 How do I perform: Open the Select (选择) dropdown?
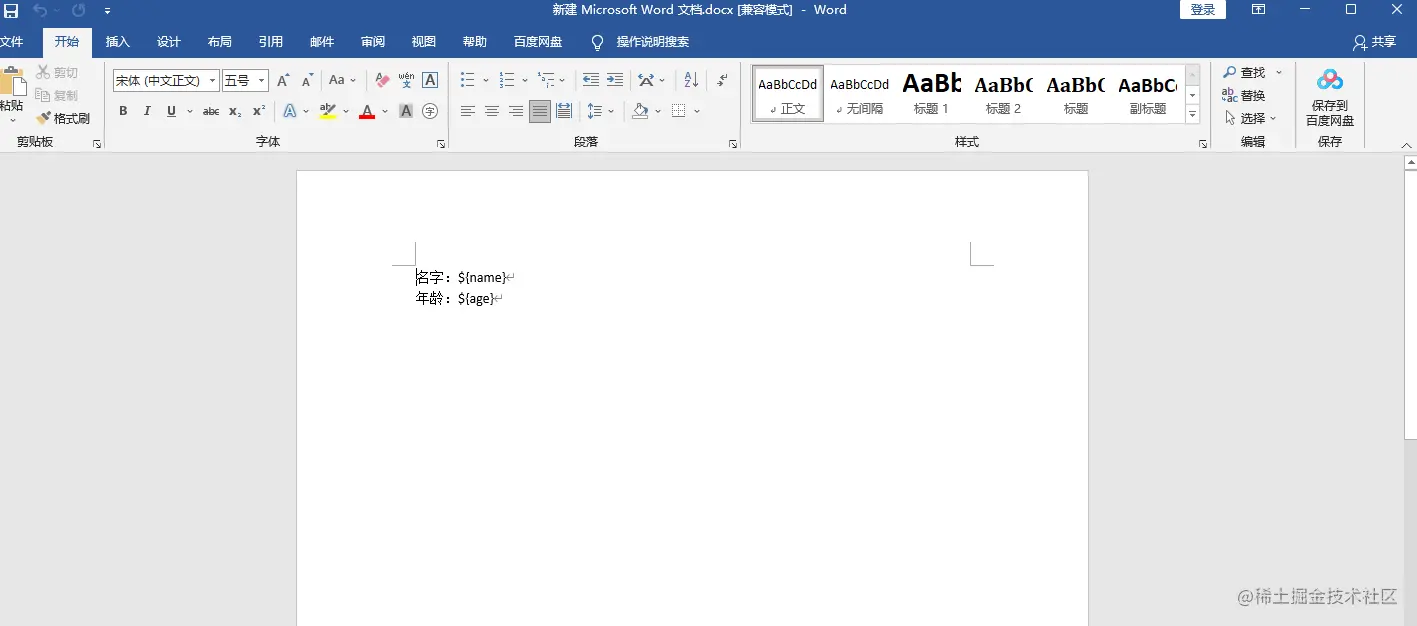pyautogui.click(x=1251, y=118)
